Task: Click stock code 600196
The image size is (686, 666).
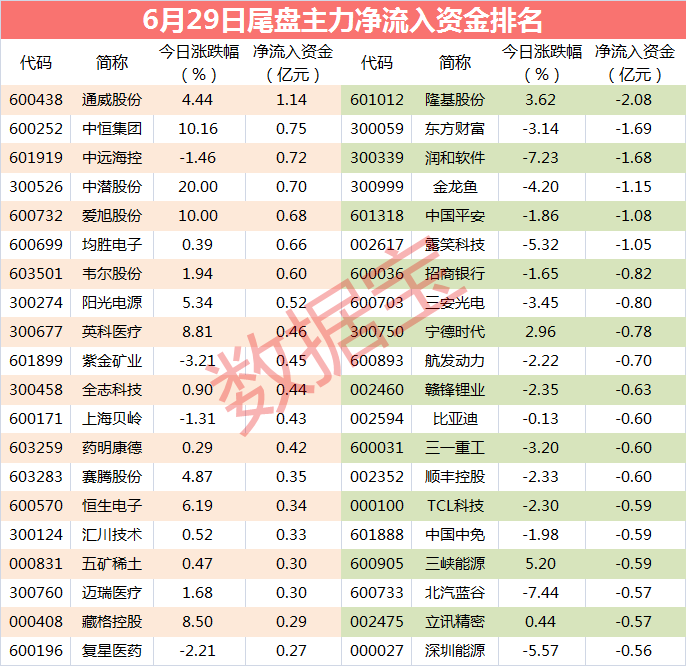Action: tap(36, 651)
